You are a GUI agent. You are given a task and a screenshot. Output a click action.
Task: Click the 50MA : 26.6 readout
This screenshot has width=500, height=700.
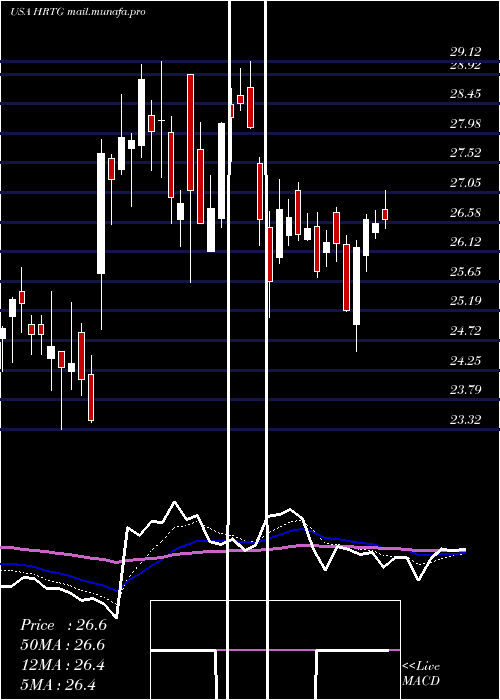63,645
